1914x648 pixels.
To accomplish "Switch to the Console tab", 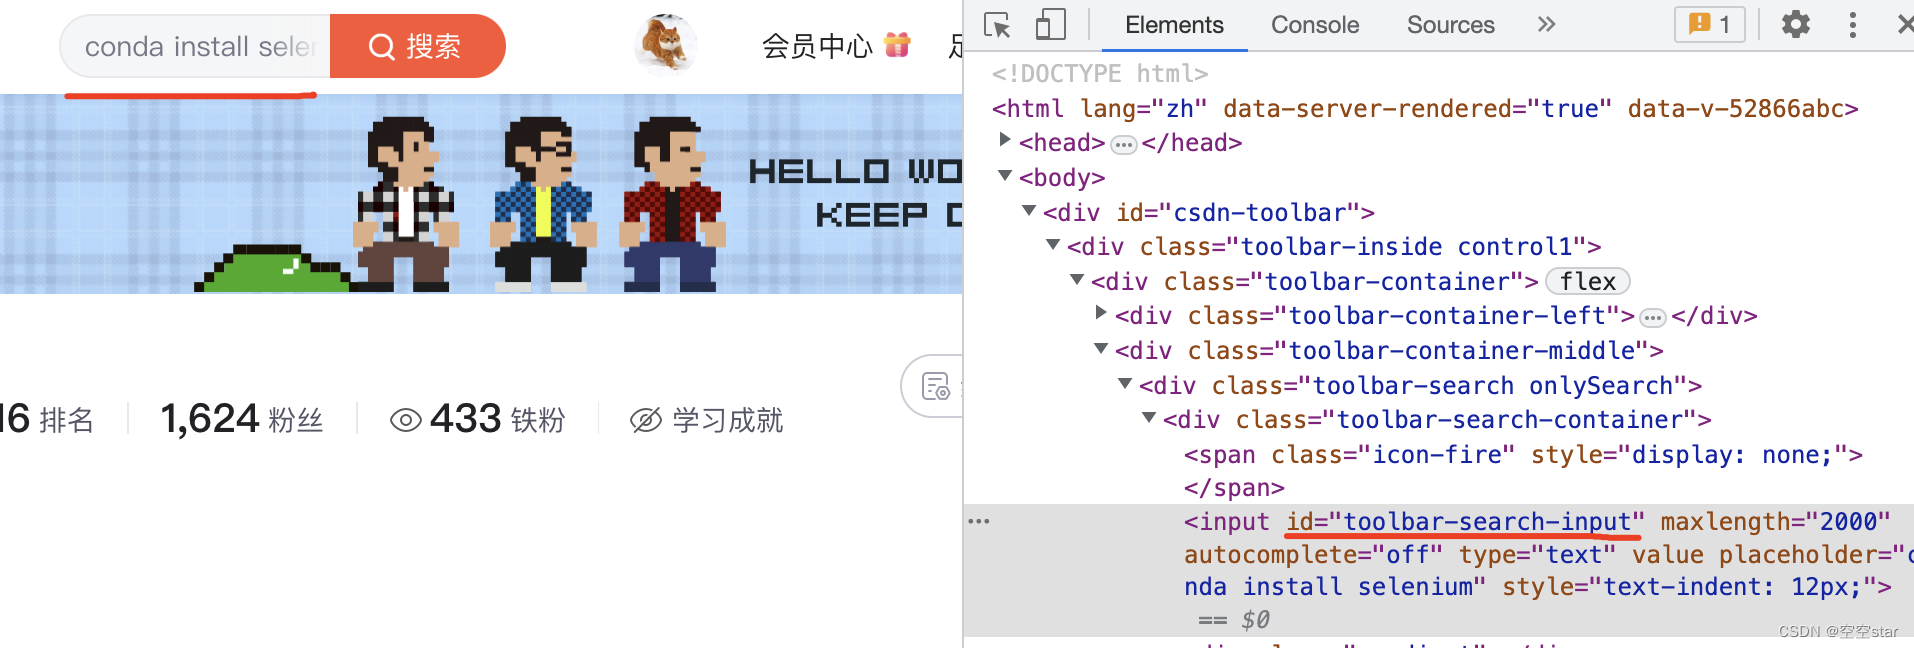I will pyautogui.click(x=1315, y=25).
